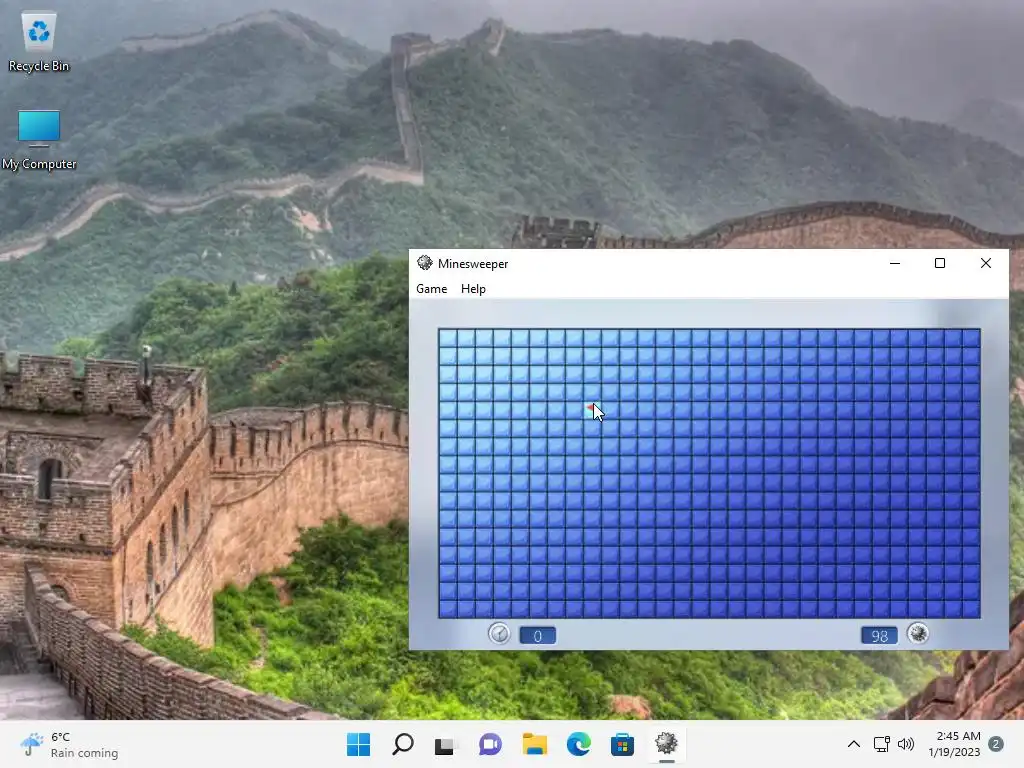1024x768 pixels.
Task: Open the Windows Start menu
Action: pos(359,744)
